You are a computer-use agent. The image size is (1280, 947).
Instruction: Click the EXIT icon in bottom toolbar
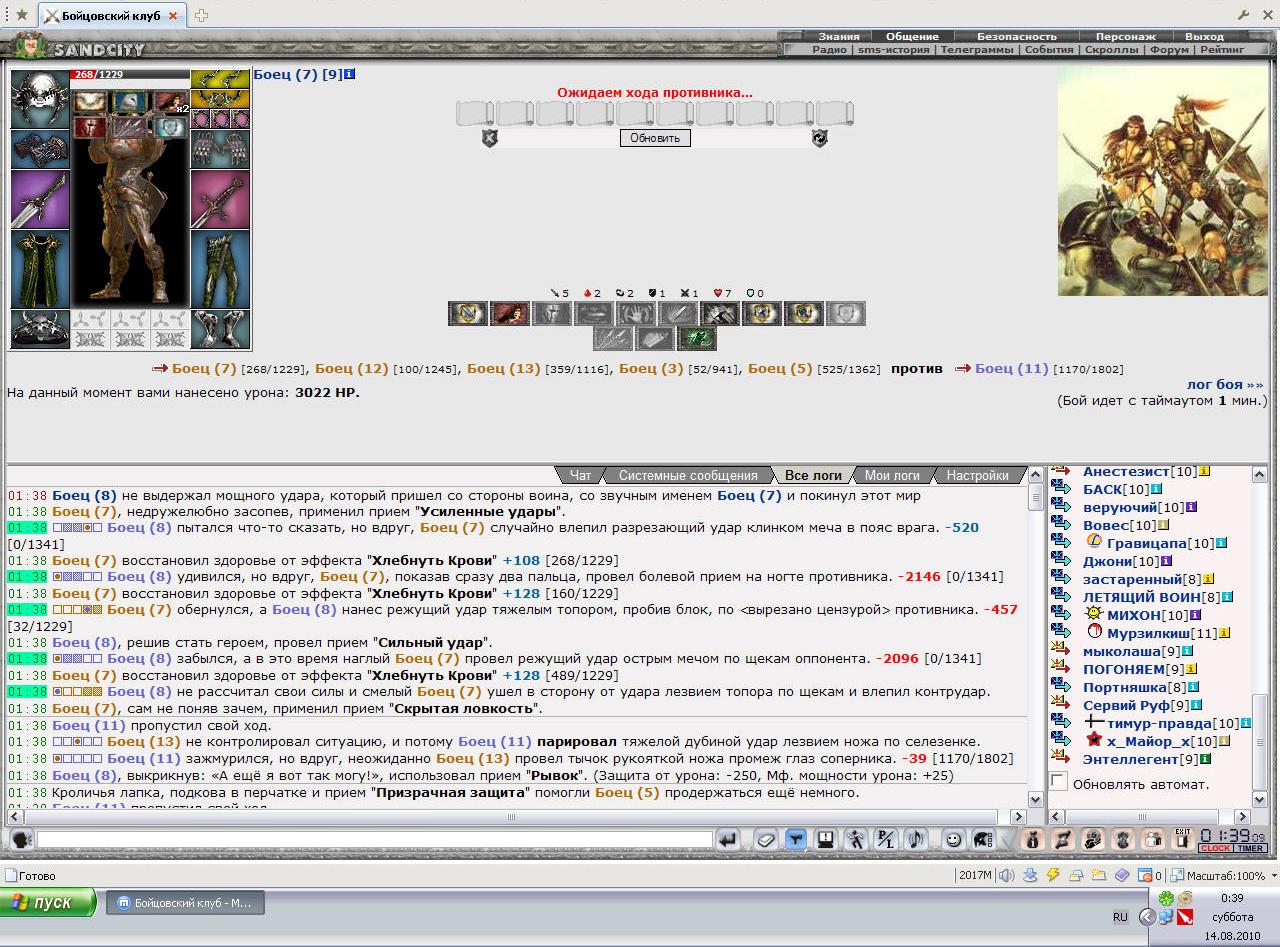click(1183, 839)
